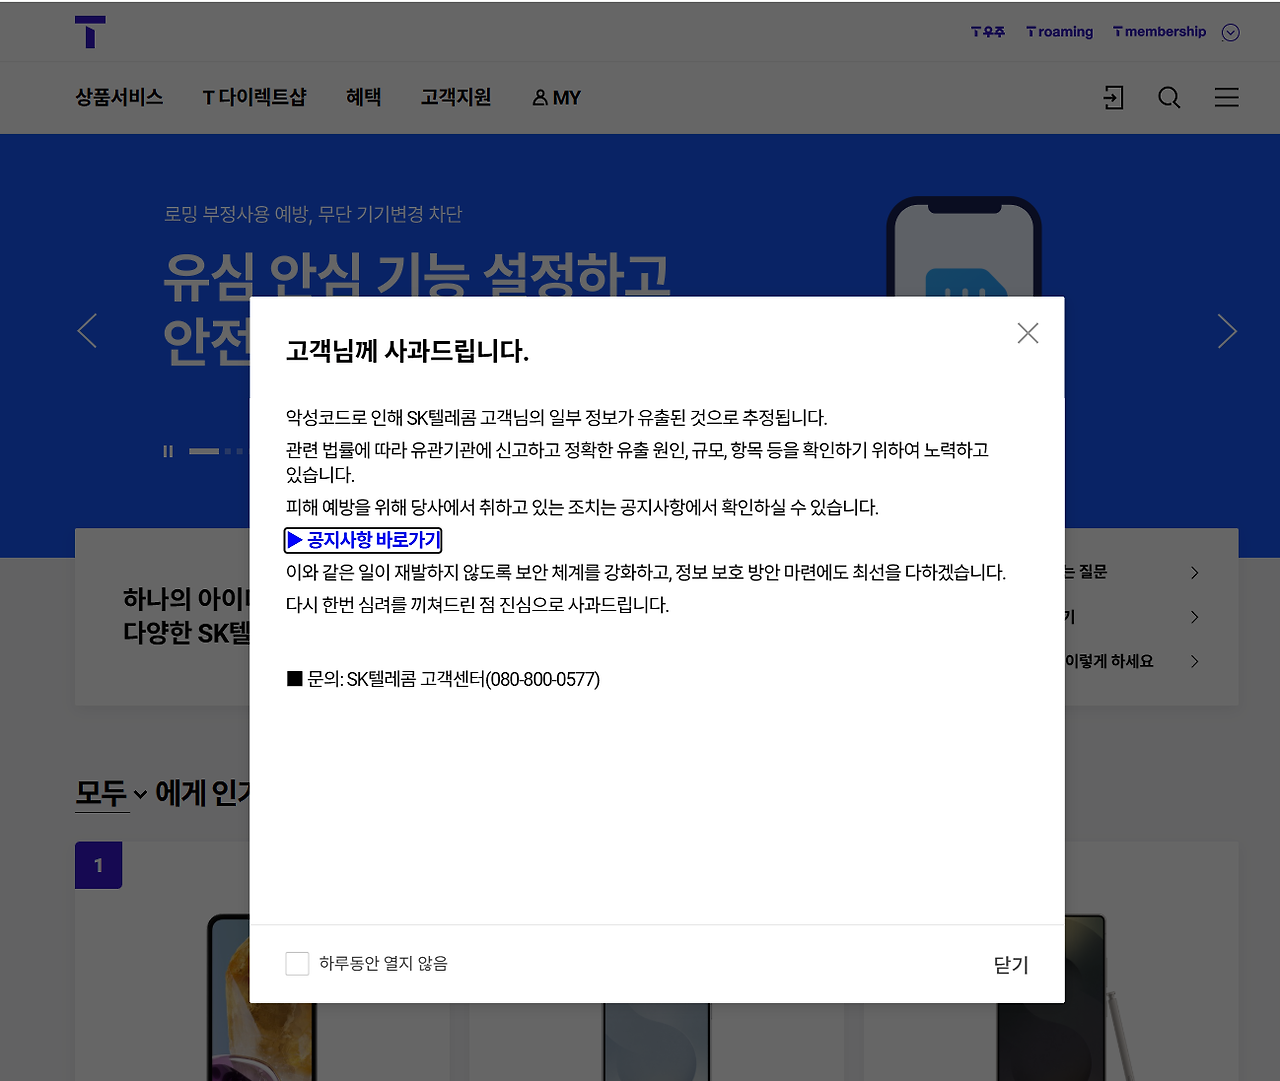
Task: Open the '혜택' menu
Action: pyautogui.click(x=363, y=97)
